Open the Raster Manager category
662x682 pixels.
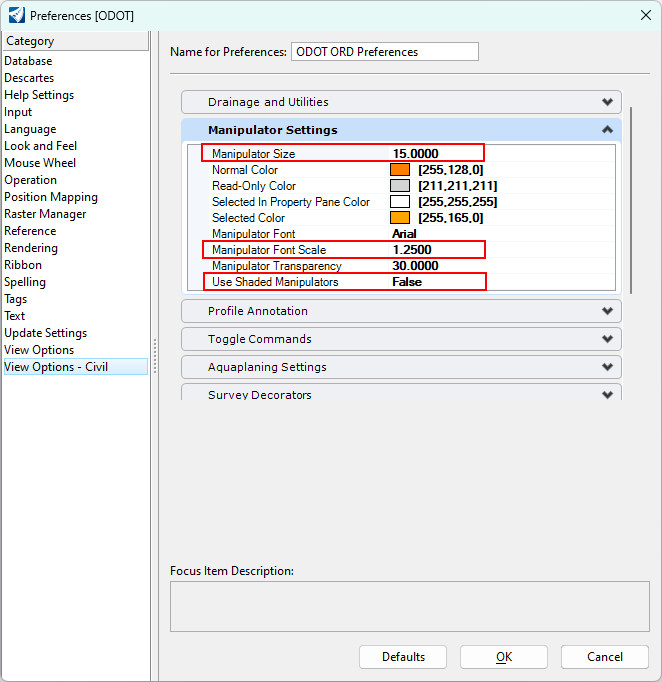[45, 214]
